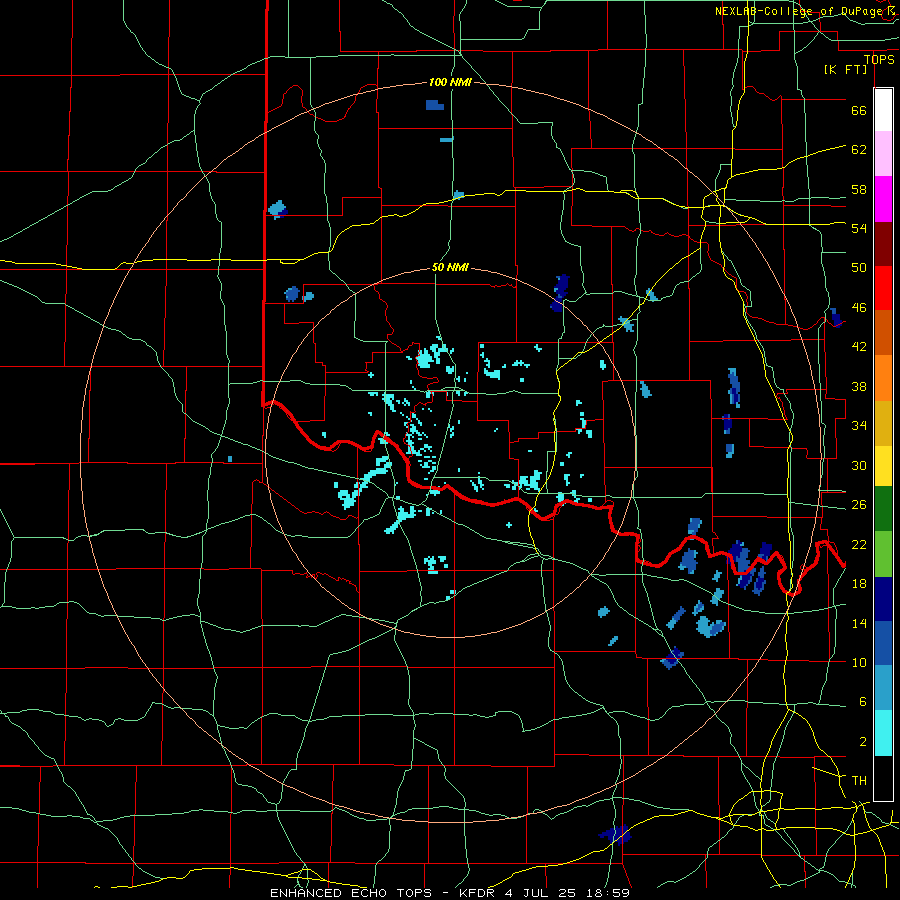900x900 pixels.
Task: Select the bright red legend swatch
Action: pyautogui.click(x=883, y=288)
